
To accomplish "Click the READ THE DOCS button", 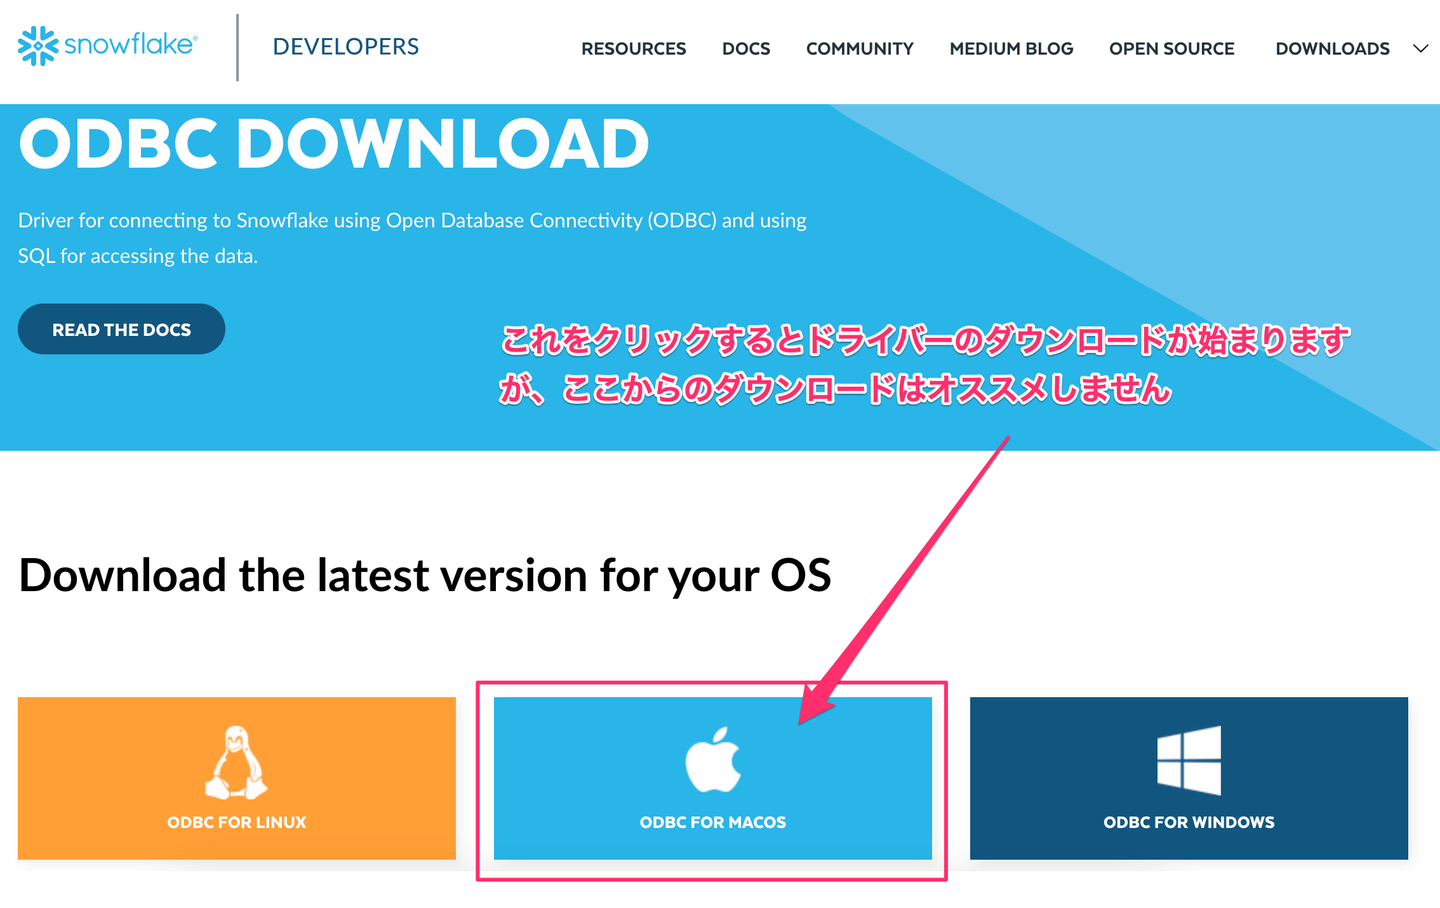I will 121,329.
